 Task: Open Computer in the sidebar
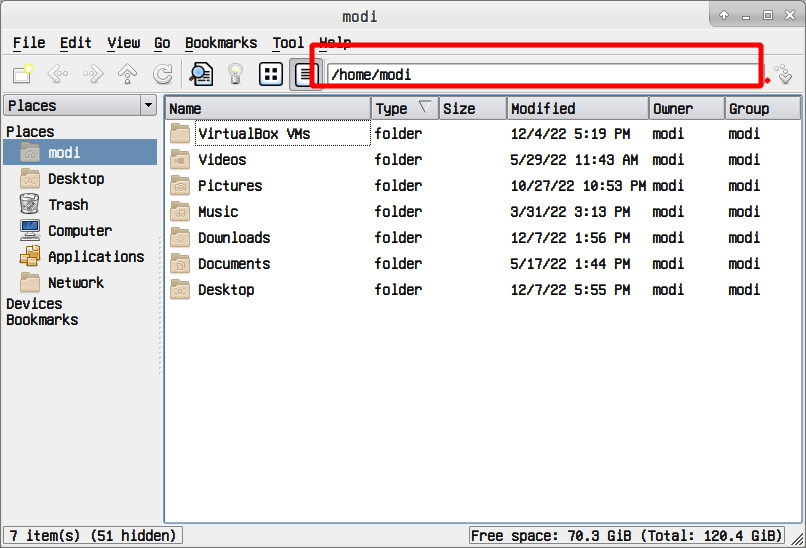pyautogui.click(x=80, y=230)
